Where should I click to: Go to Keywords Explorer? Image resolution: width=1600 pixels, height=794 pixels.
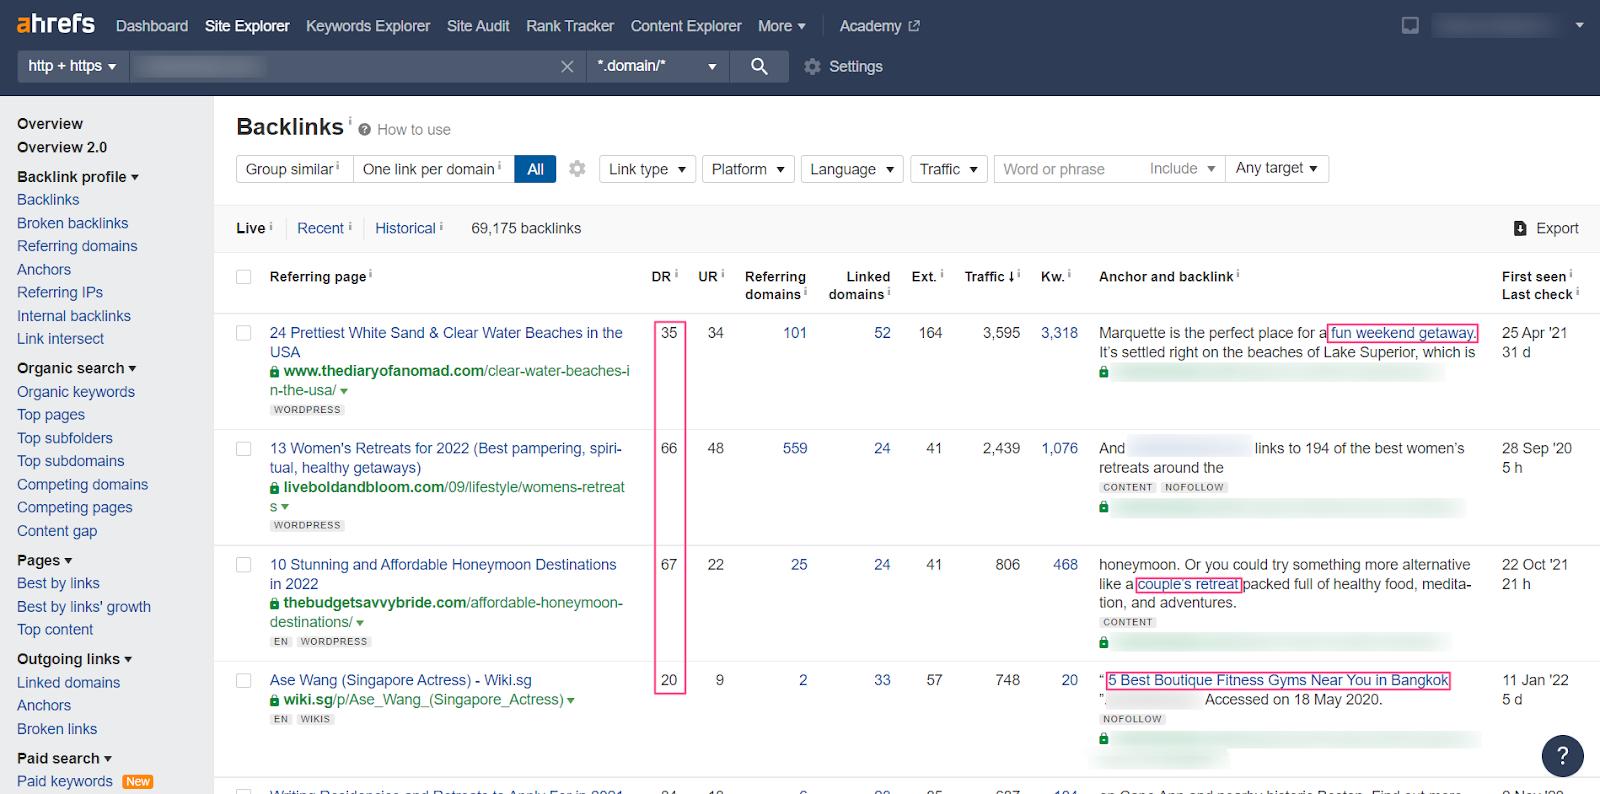(368, 26)
